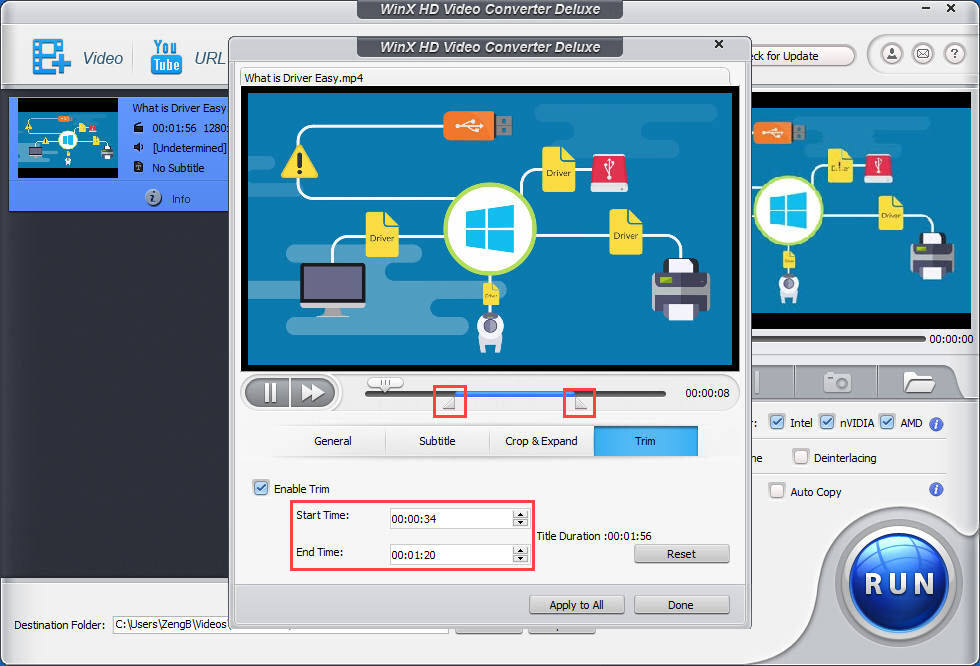This screenshot has width=980, height=666.
Task: Click the Title Duration 00:01:56 text
Action: [594, 536]
